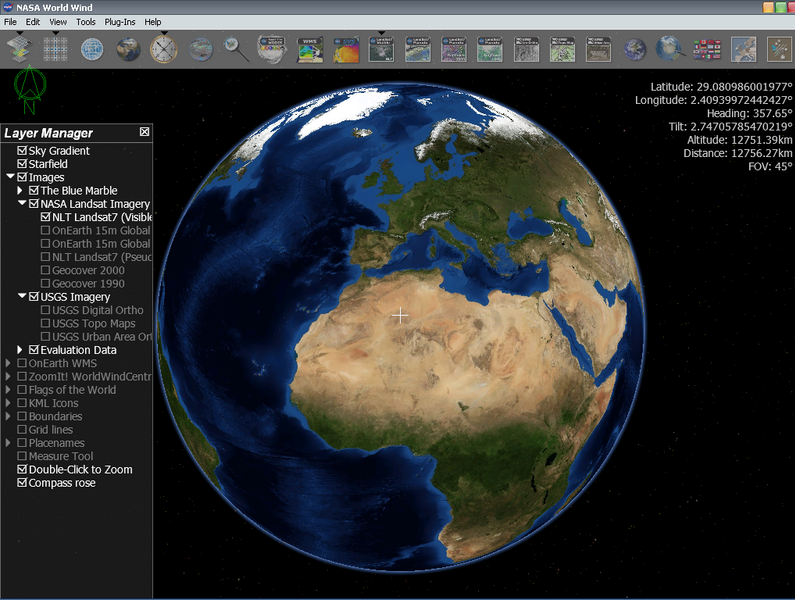Collapse the USGS Imagery group

[x=22, y=296]
